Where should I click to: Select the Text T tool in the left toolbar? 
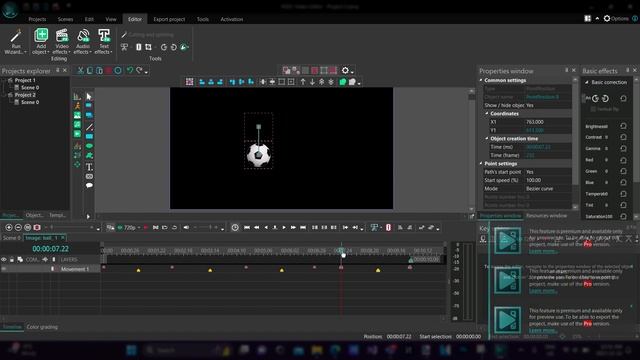point(89,167)
